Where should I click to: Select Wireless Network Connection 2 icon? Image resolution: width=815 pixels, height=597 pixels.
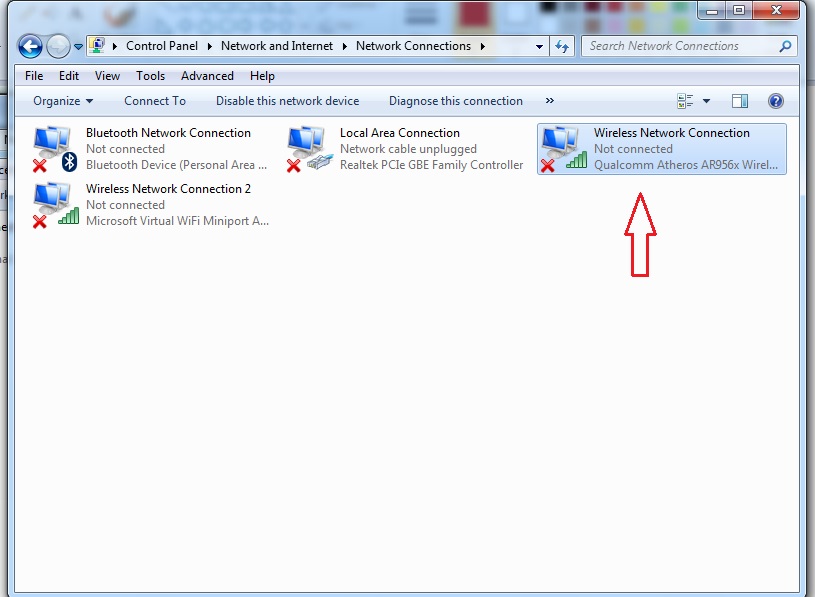(x=55, y=205)
